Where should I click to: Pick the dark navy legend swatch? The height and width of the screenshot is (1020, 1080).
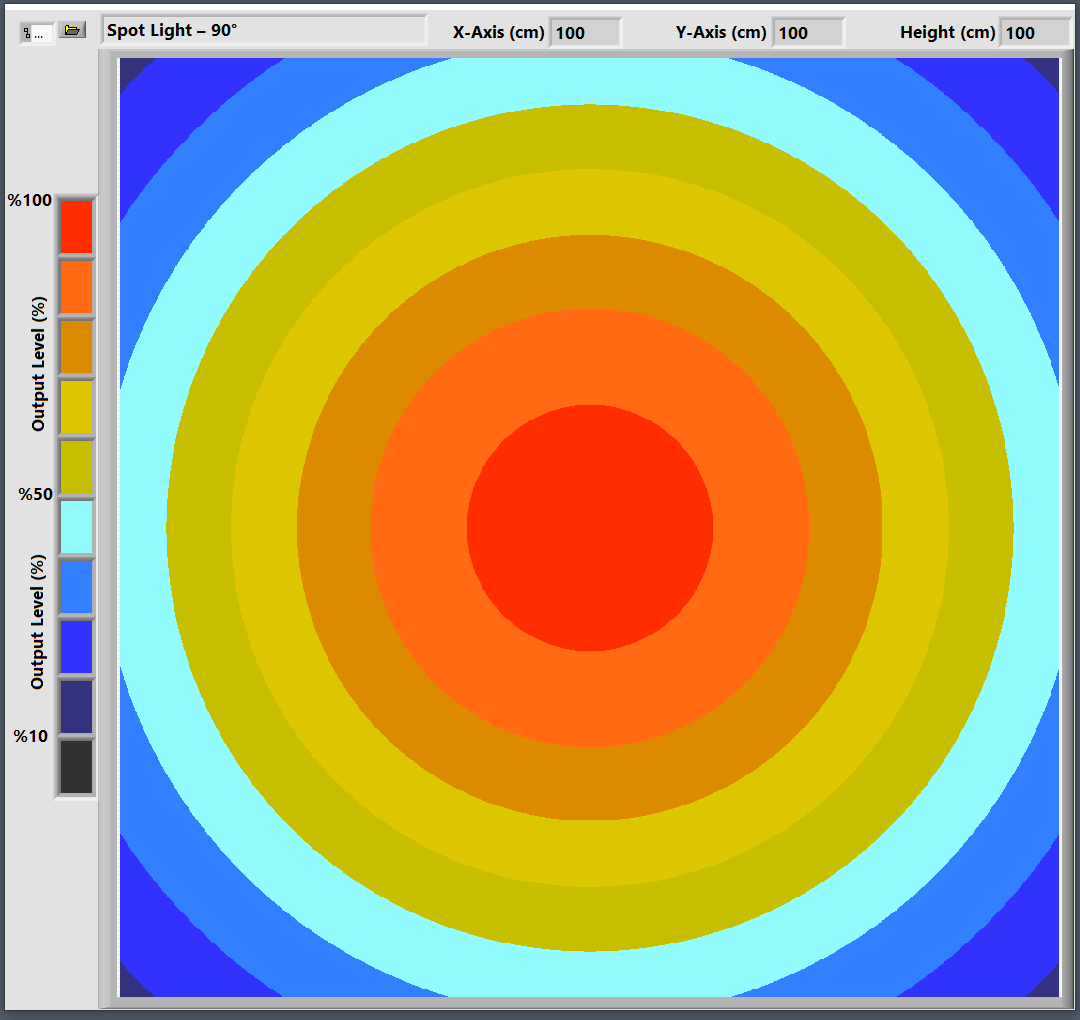pos(76,707)
